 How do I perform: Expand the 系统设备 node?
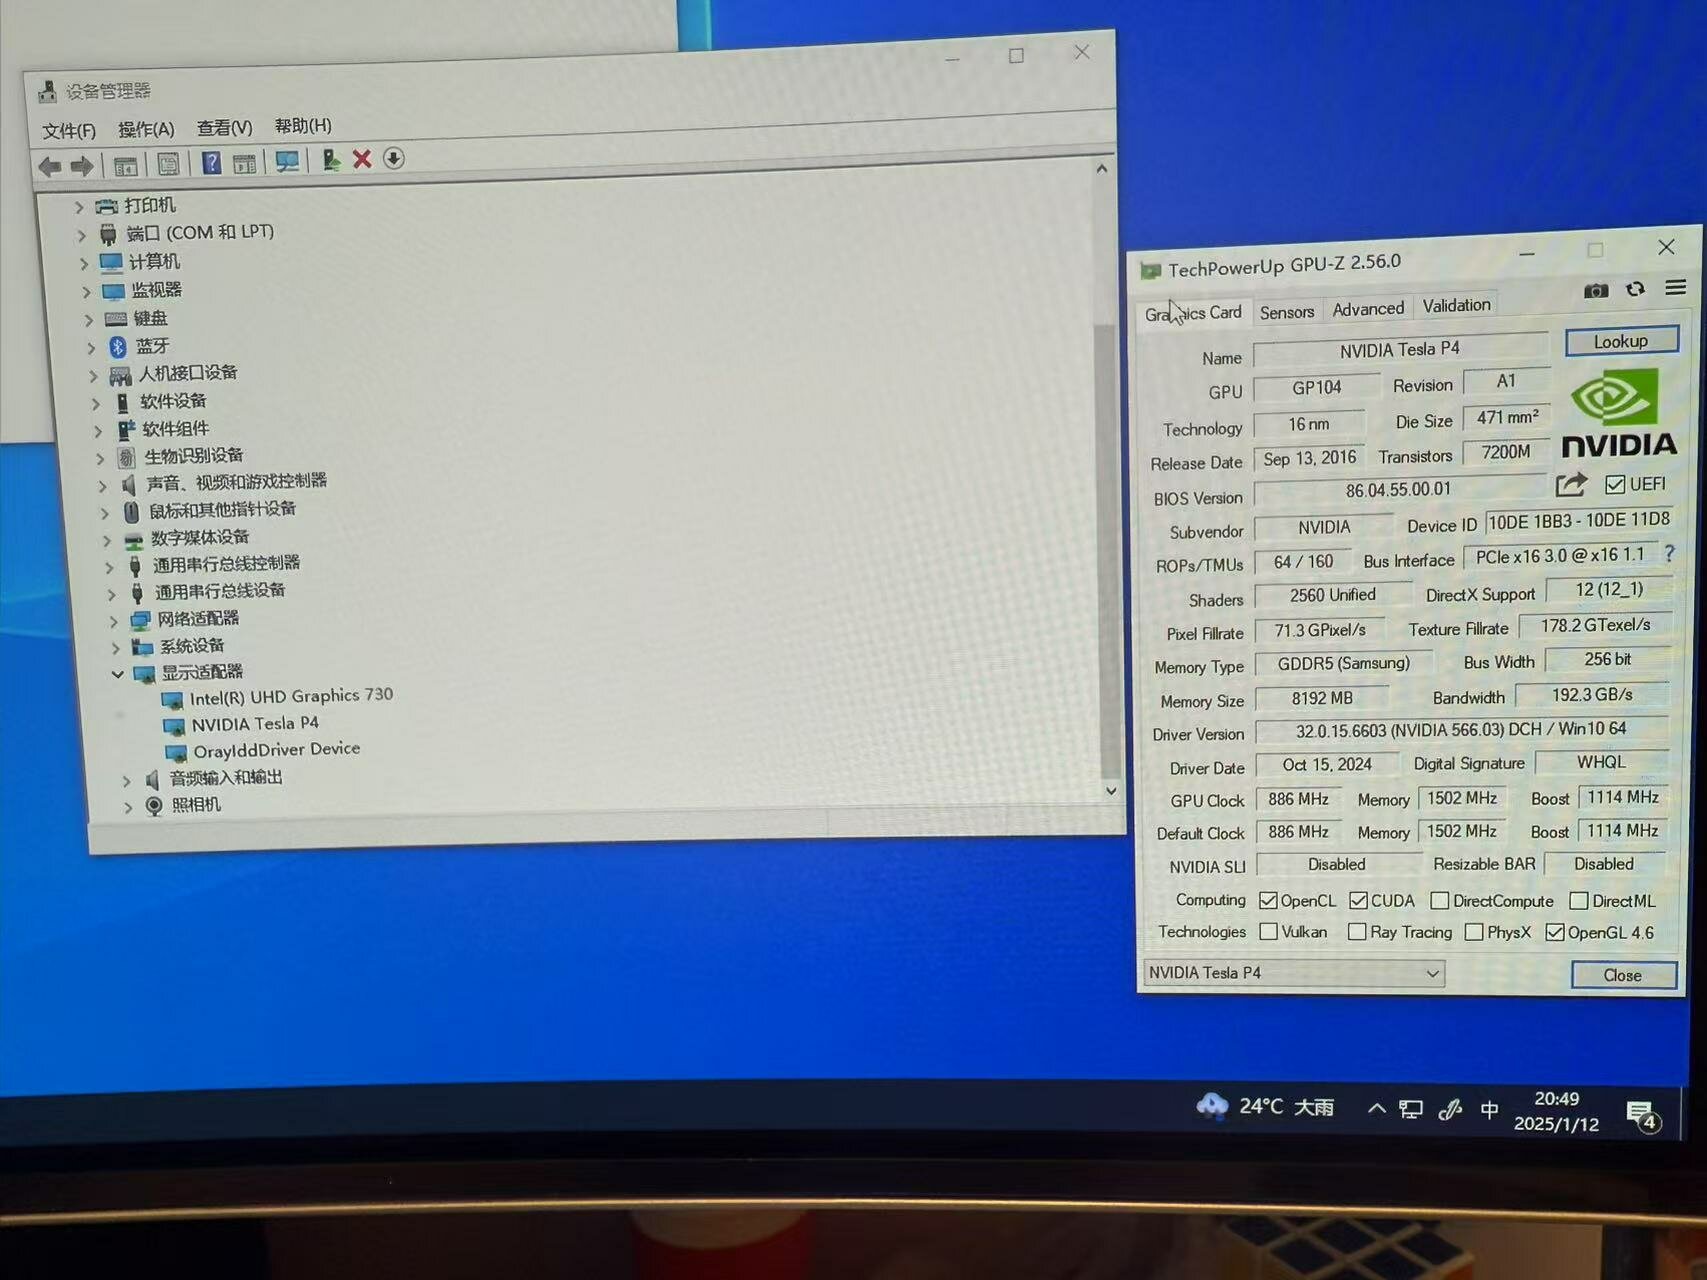tap(115, 648)
